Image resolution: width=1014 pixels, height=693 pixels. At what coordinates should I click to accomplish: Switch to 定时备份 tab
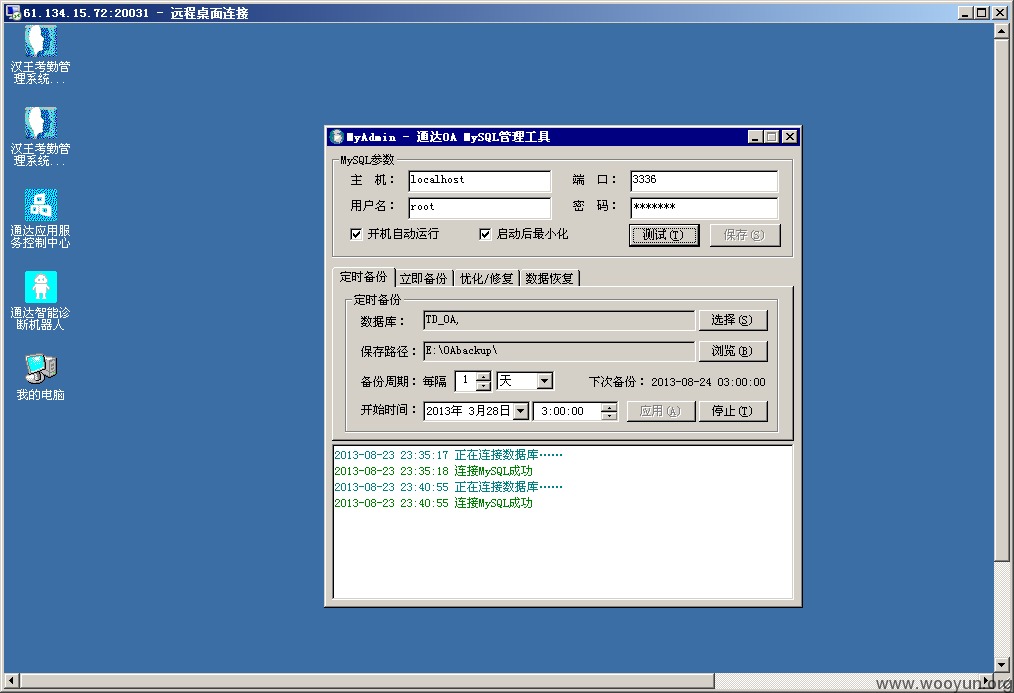click(363, 277)
